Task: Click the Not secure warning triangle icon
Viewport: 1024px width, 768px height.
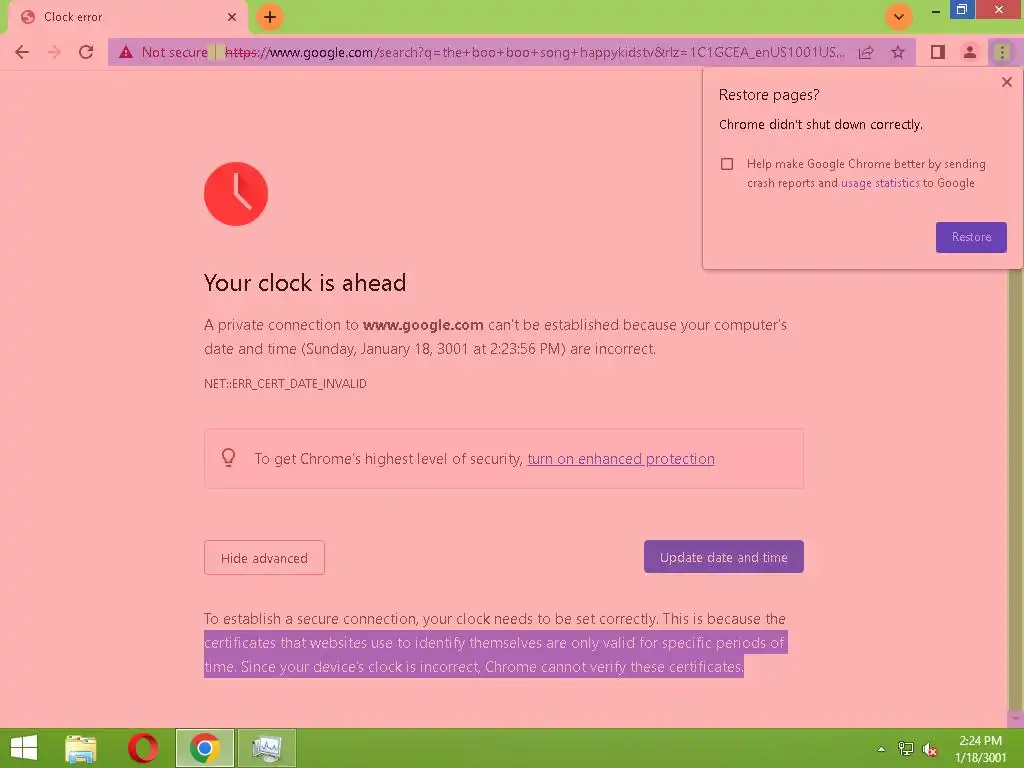Action: [x=126, y=52]
